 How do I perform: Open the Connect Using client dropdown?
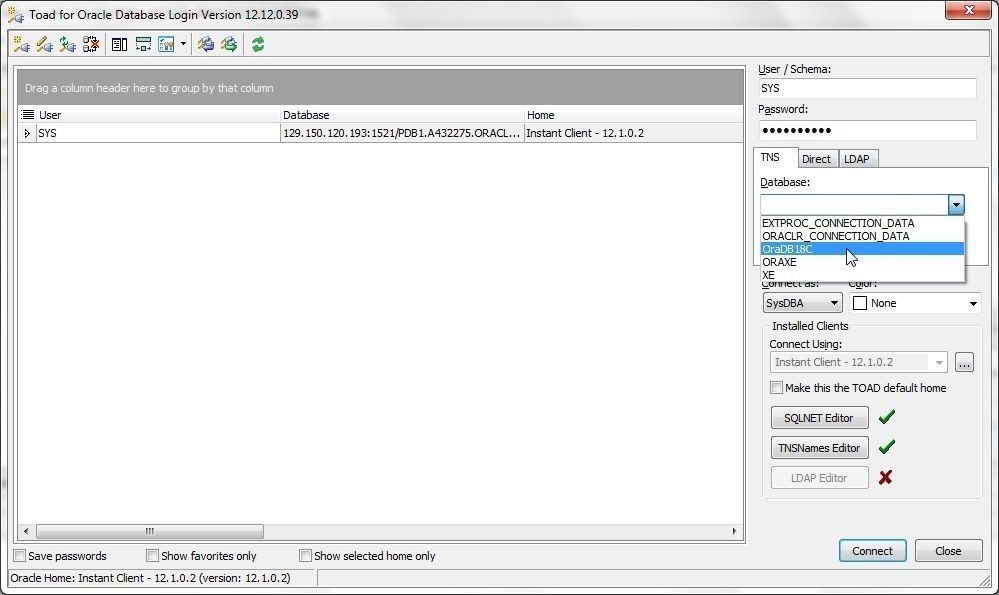(x=858, y=362)
